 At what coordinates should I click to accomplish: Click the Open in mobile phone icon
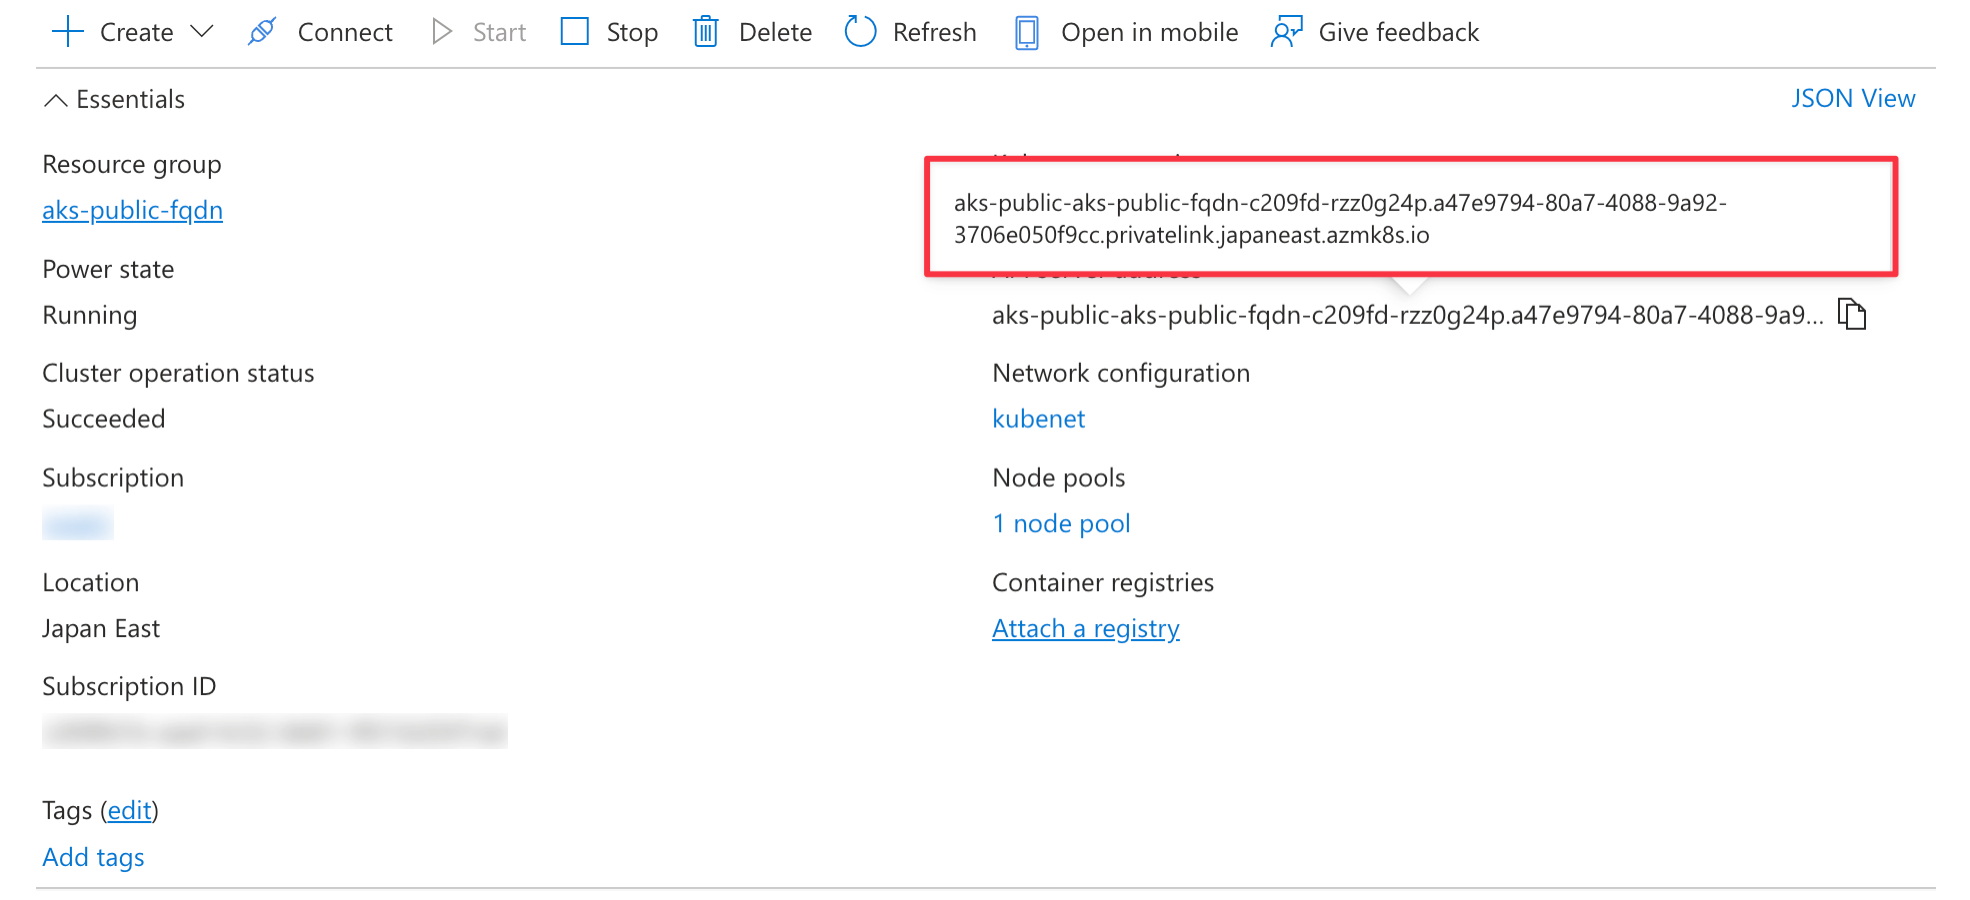click(1026, 32)
